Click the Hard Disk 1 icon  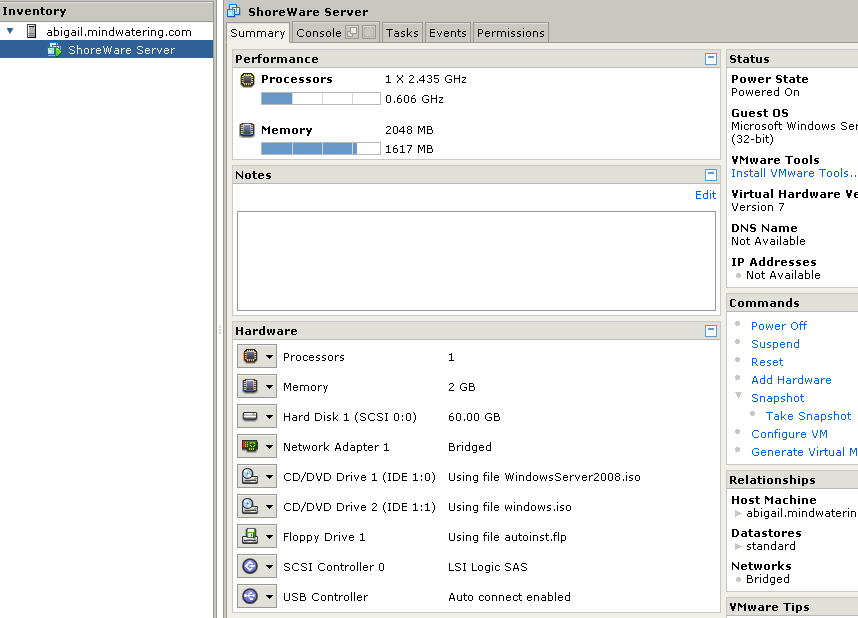(250, 417)
